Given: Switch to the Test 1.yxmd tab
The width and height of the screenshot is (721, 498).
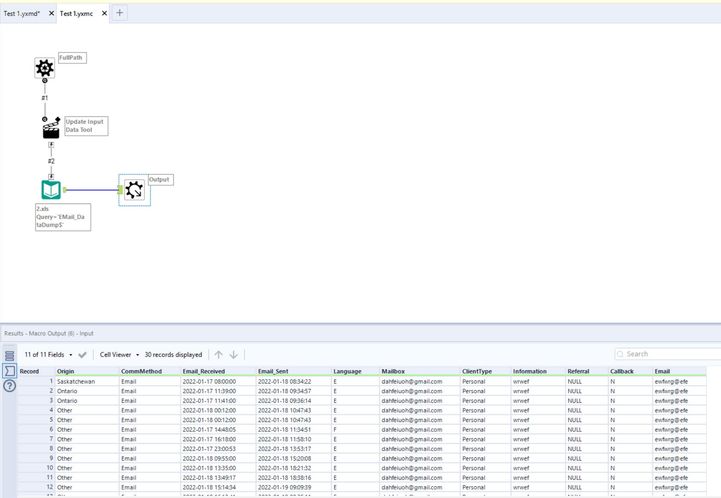Looking at the screenshot, I should click(22, 13).
